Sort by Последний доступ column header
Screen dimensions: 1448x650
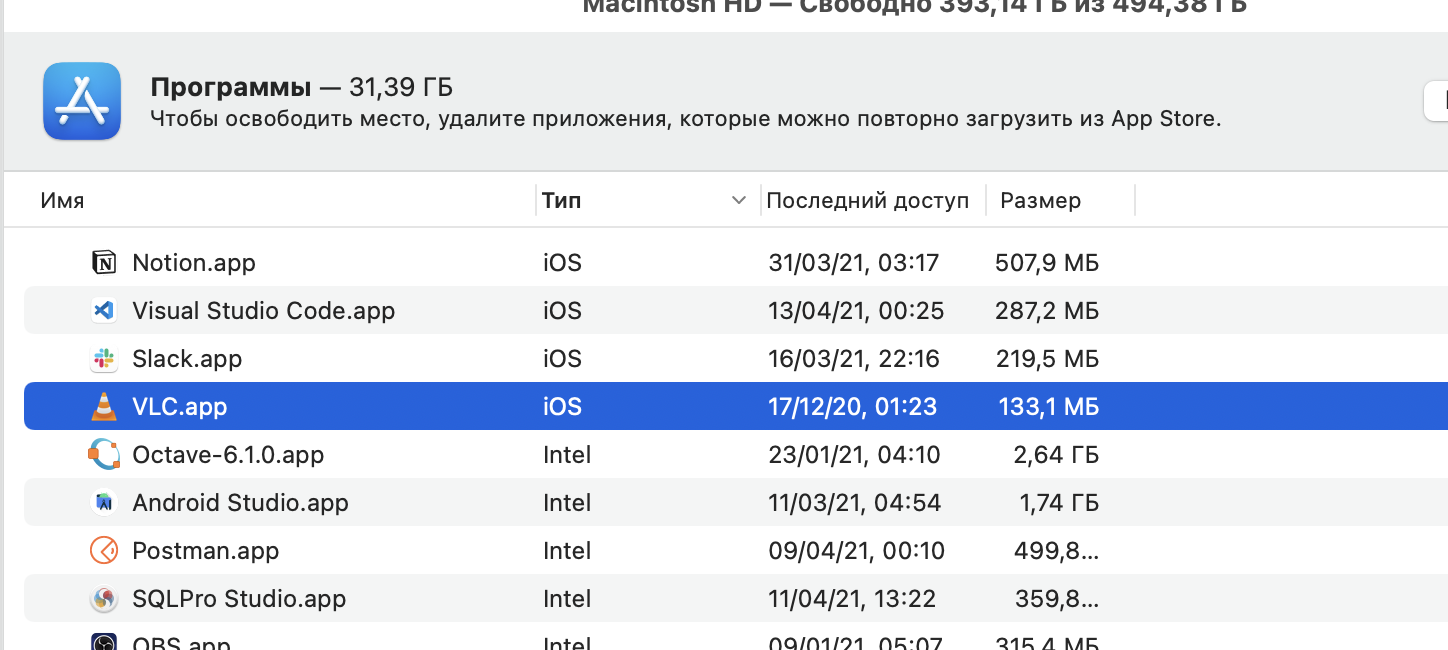(x=867, y=200)
